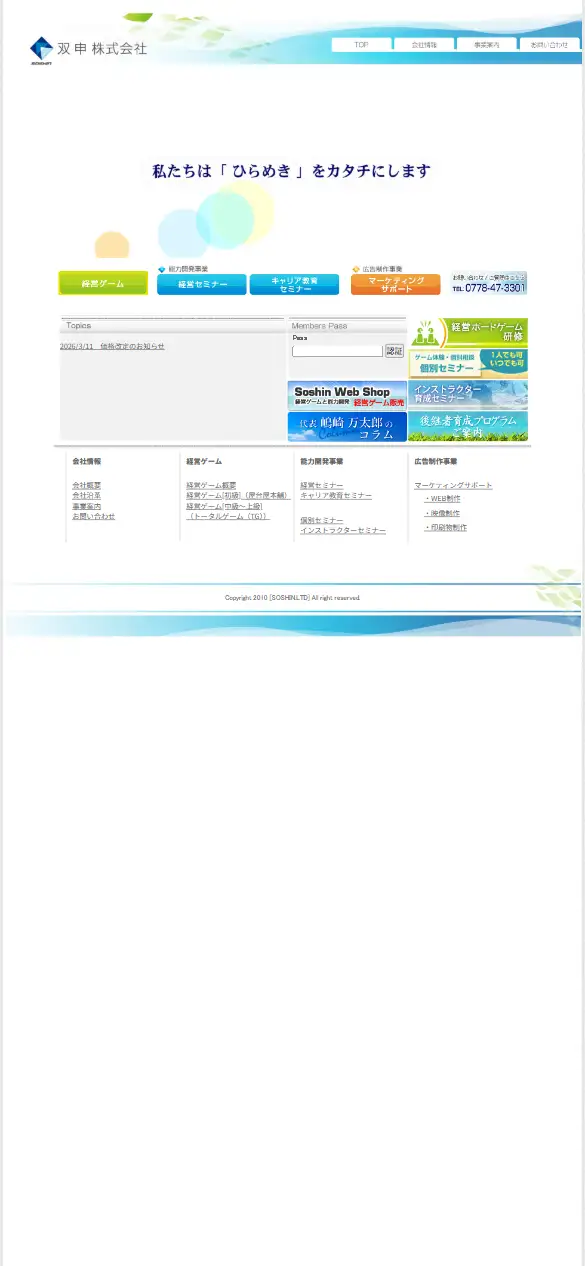
Task: Open the インストラクター育成セミナー banner
Action: pyautogui.click(x=468, y=394)
